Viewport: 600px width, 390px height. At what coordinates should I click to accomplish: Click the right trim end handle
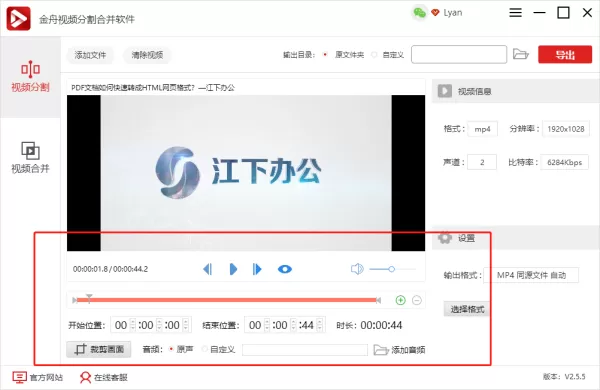tap(378, 300)
